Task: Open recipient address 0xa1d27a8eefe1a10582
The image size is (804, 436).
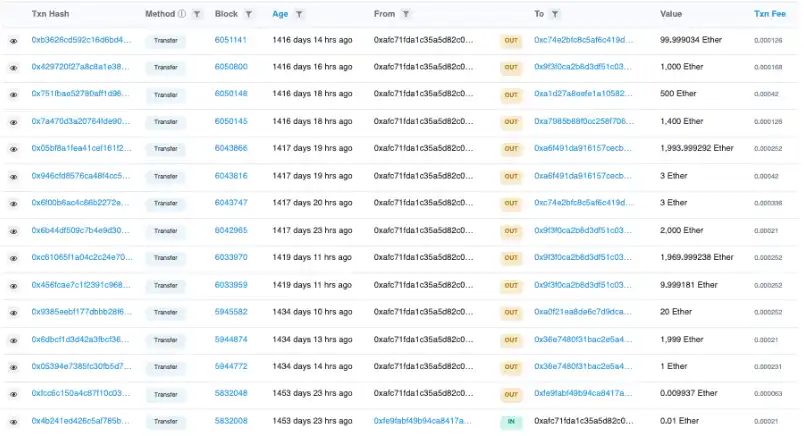Action: (x=583, y=93)
